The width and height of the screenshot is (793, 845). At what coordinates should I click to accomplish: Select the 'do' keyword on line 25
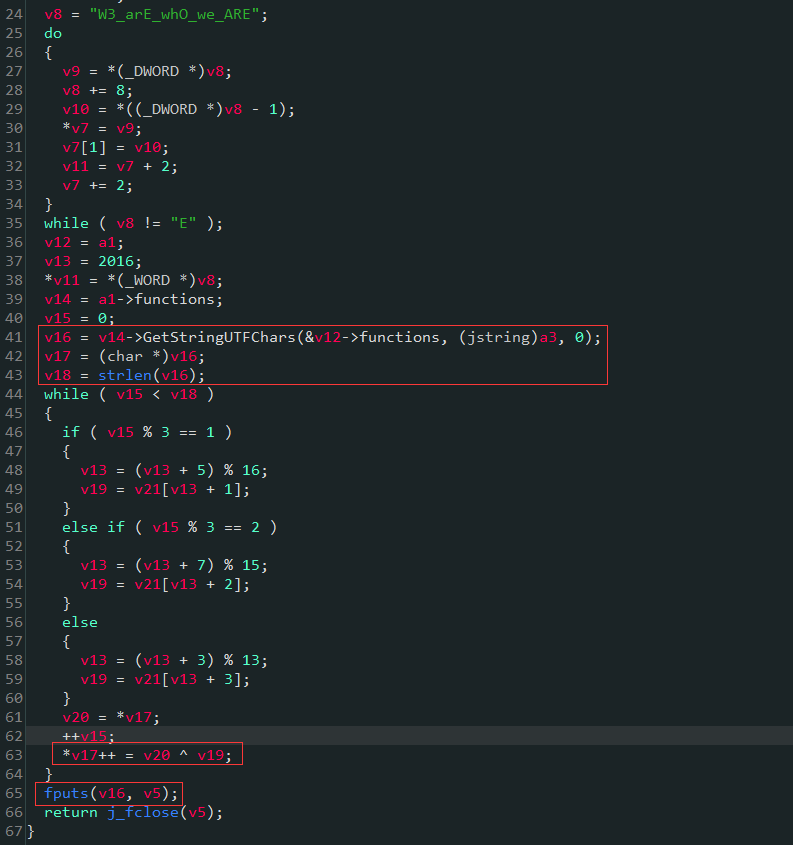[x=53, y=33]
